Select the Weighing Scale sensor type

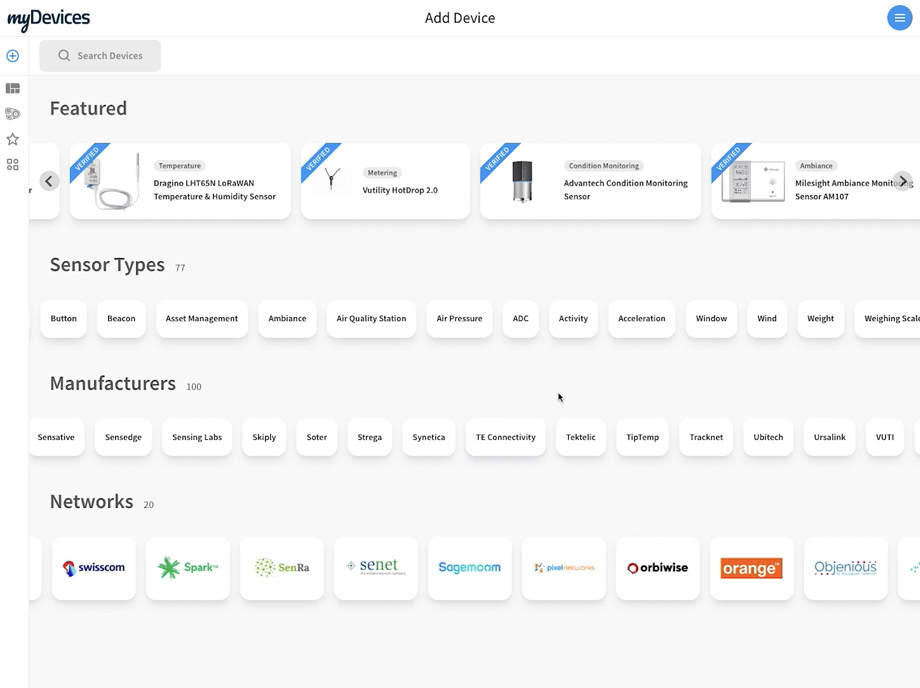point(888,318)
